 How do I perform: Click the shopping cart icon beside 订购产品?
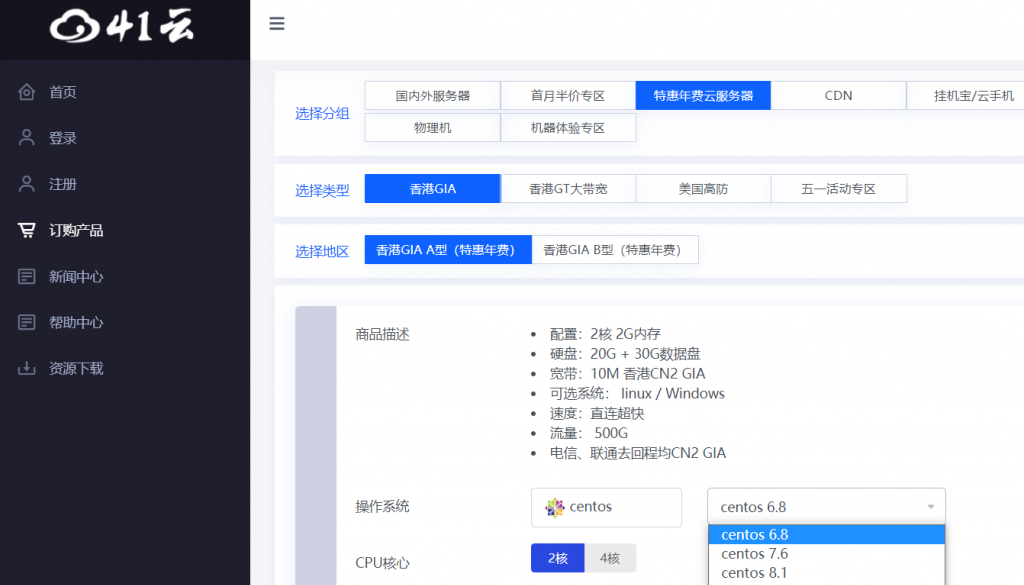[x=27, y=230]
